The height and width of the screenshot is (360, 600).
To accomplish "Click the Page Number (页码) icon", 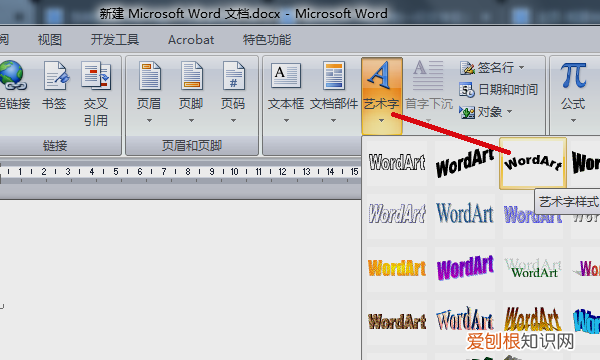I will 233,76.
